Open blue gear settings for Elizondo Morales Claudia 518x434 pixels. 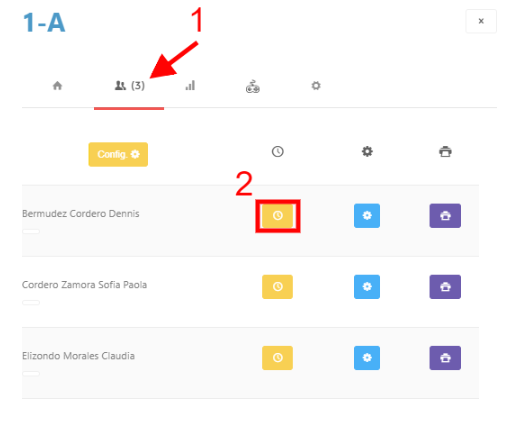coord(367,358)
